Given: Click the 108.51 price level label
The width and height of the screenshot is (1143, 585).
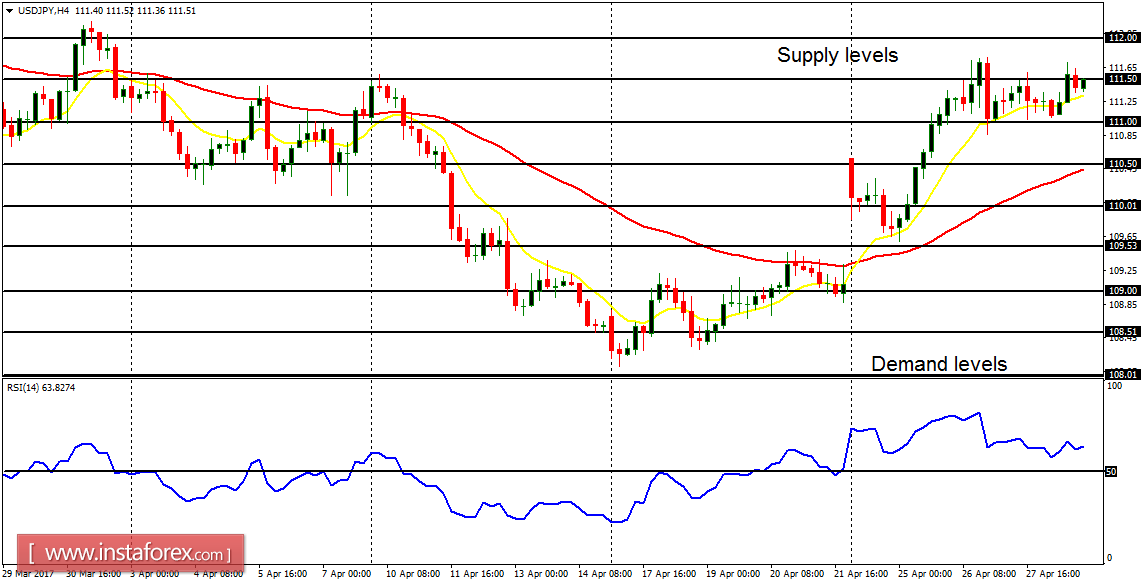Looking at the screenshot, I should point(1123,332).
